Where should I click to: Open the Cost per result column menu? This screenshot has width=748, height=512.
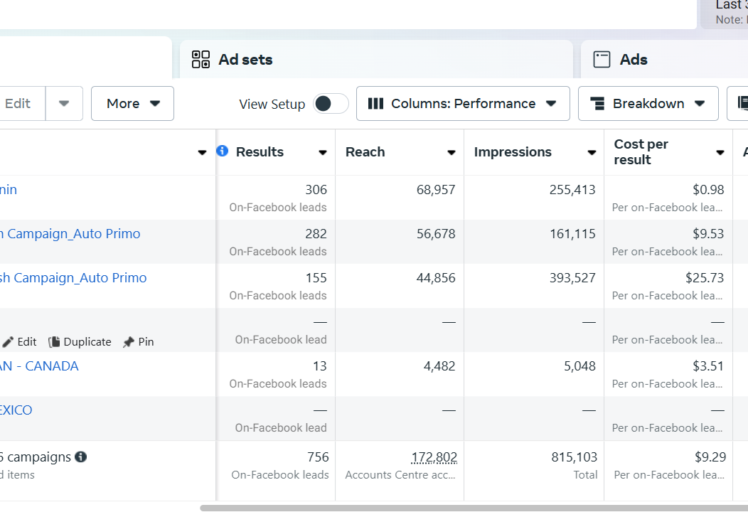click(720, 153)
